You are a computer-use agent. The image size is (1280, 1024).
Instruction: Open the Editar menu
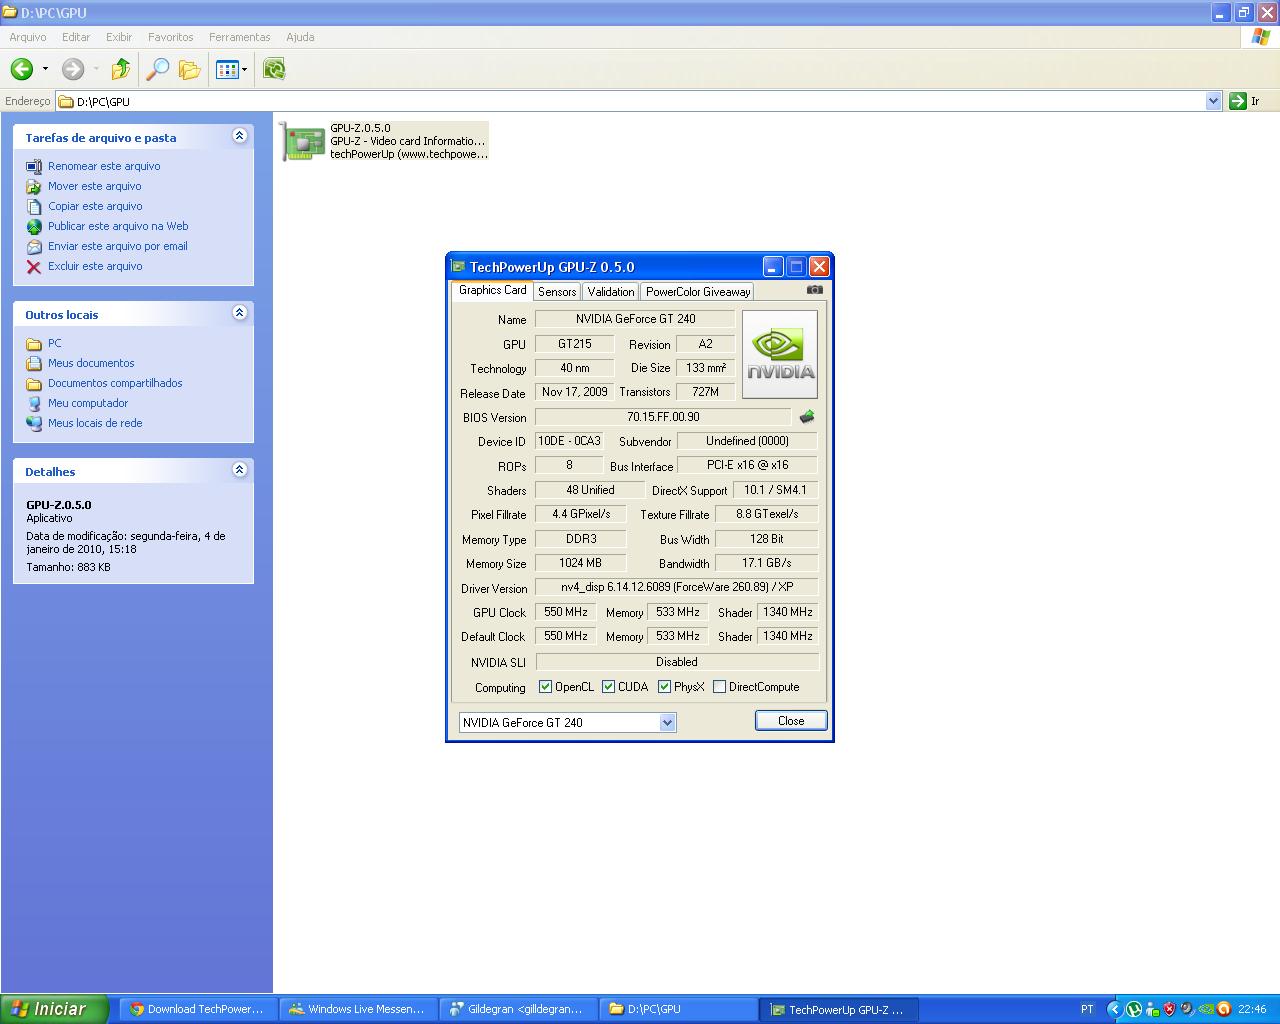pos(76,37)
